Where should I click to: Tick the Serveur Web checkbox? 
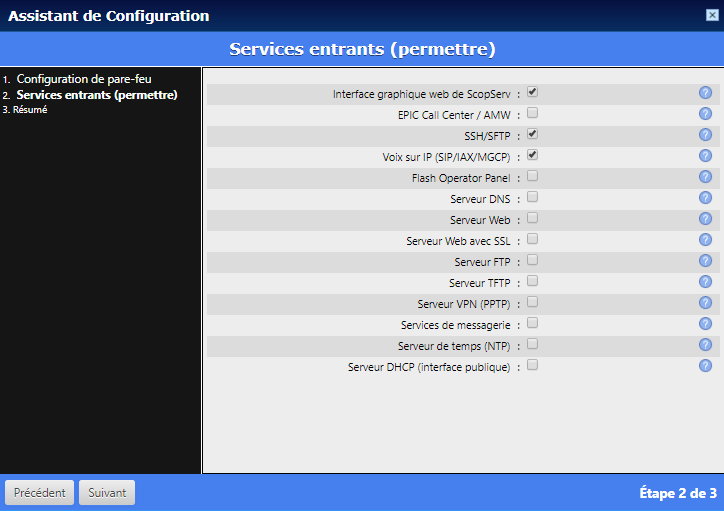532,218
